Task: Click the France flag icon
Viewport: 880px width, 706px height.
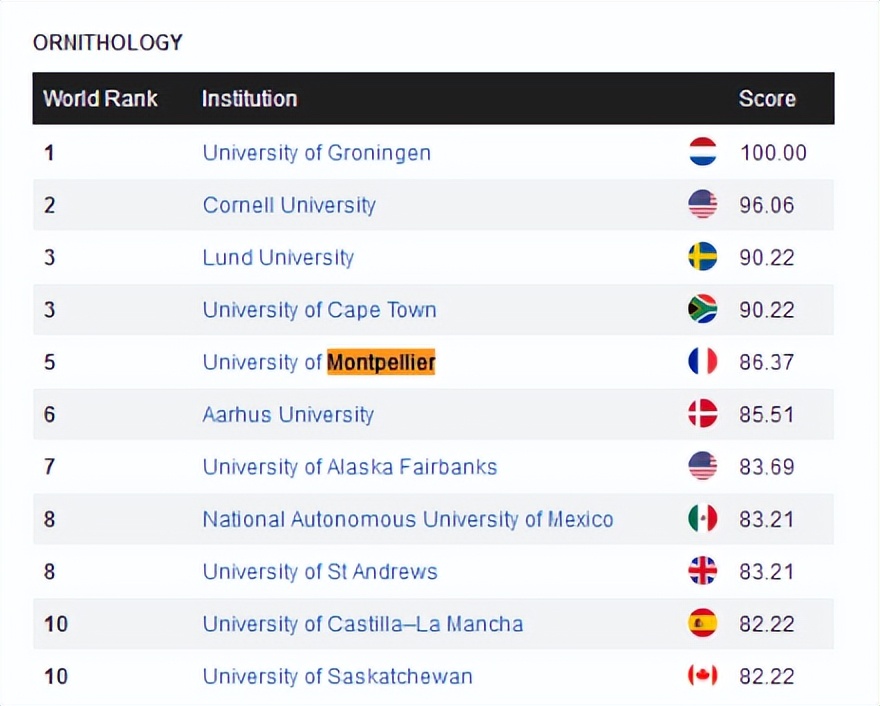Action: coord(703,361)
